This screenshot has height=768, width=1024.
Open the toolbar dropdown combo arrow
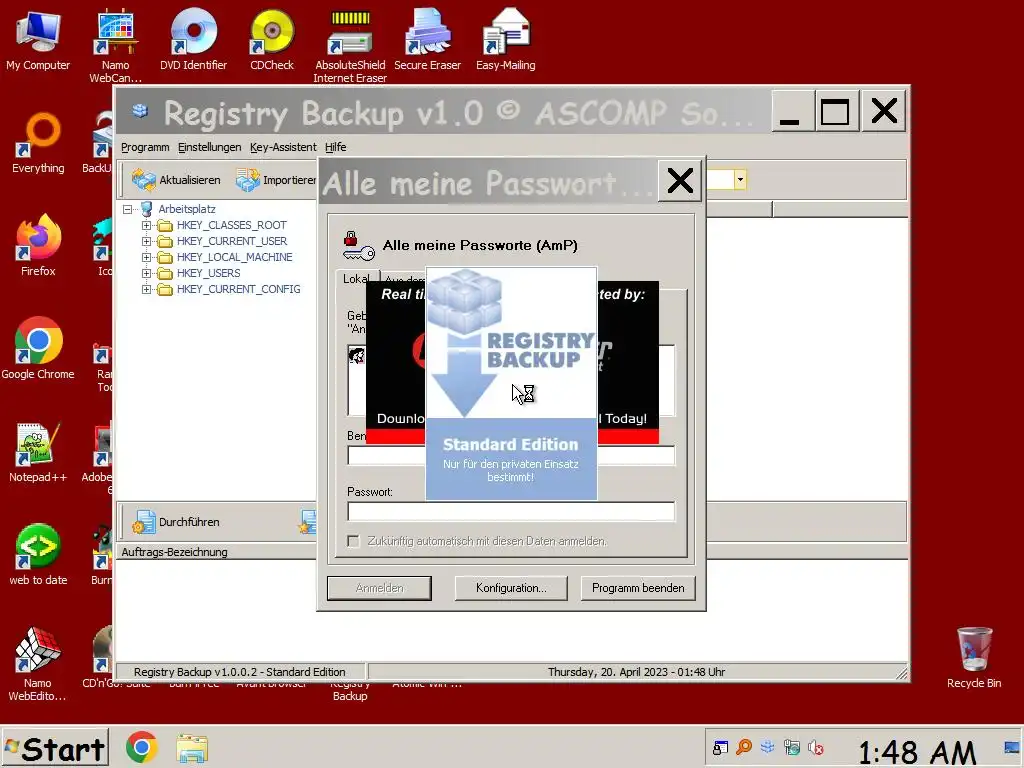pos(740,180)
